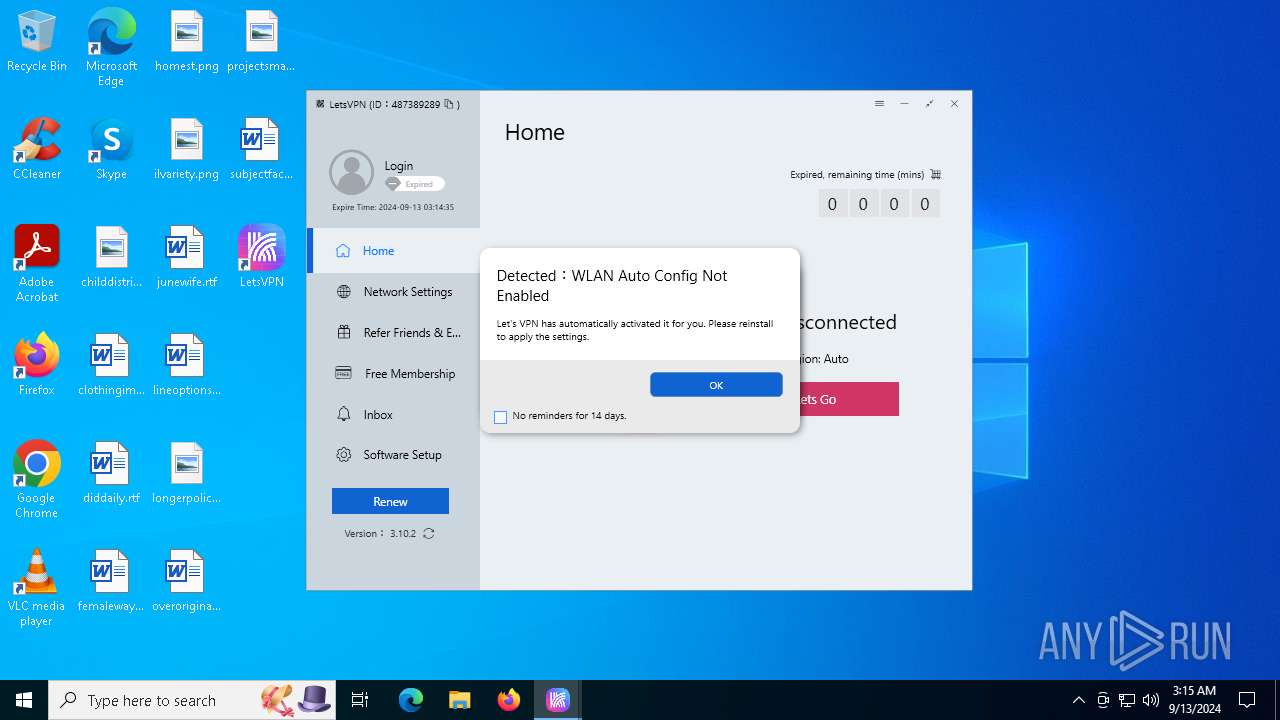Confirm the WLAN dialog with OK
The height and width of the screenshot is (720, 1280).
(716, 385)
